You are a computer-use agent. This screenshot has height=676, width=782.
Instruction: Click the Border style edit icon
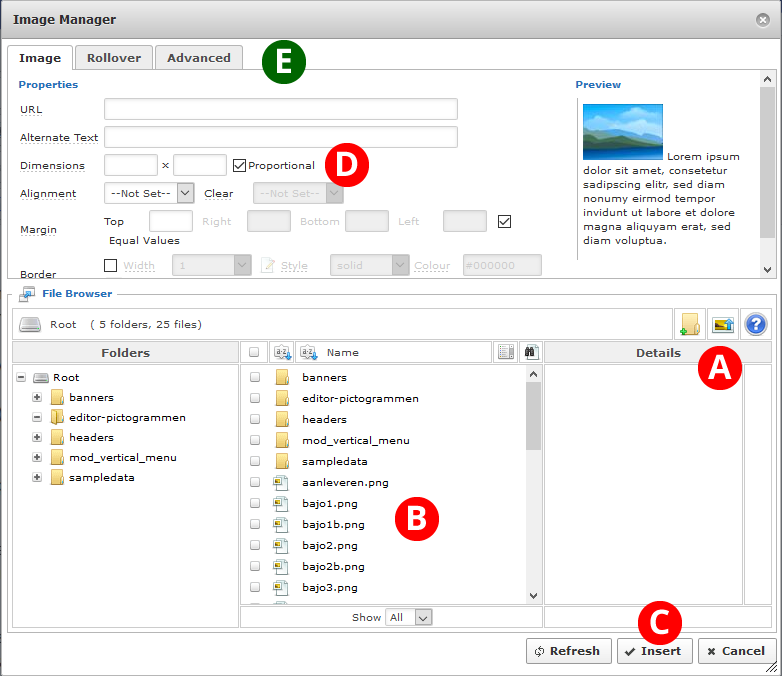click(x=268, y=265)
